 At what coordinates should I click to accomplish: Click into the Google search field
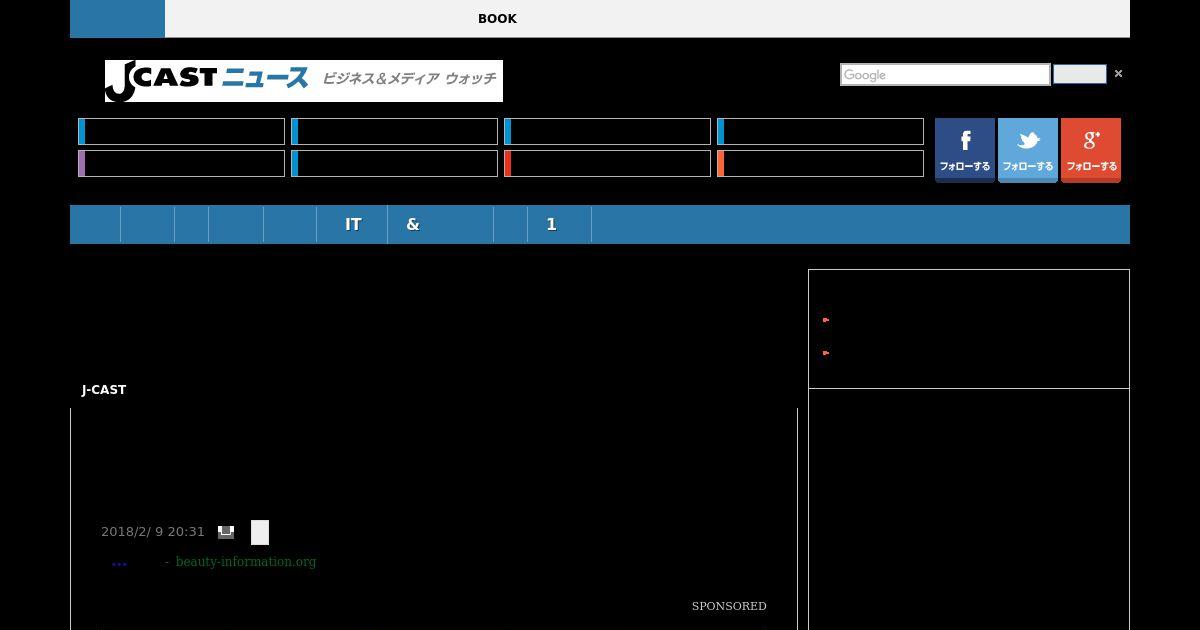pyautogui.click(x=945, y=75)
